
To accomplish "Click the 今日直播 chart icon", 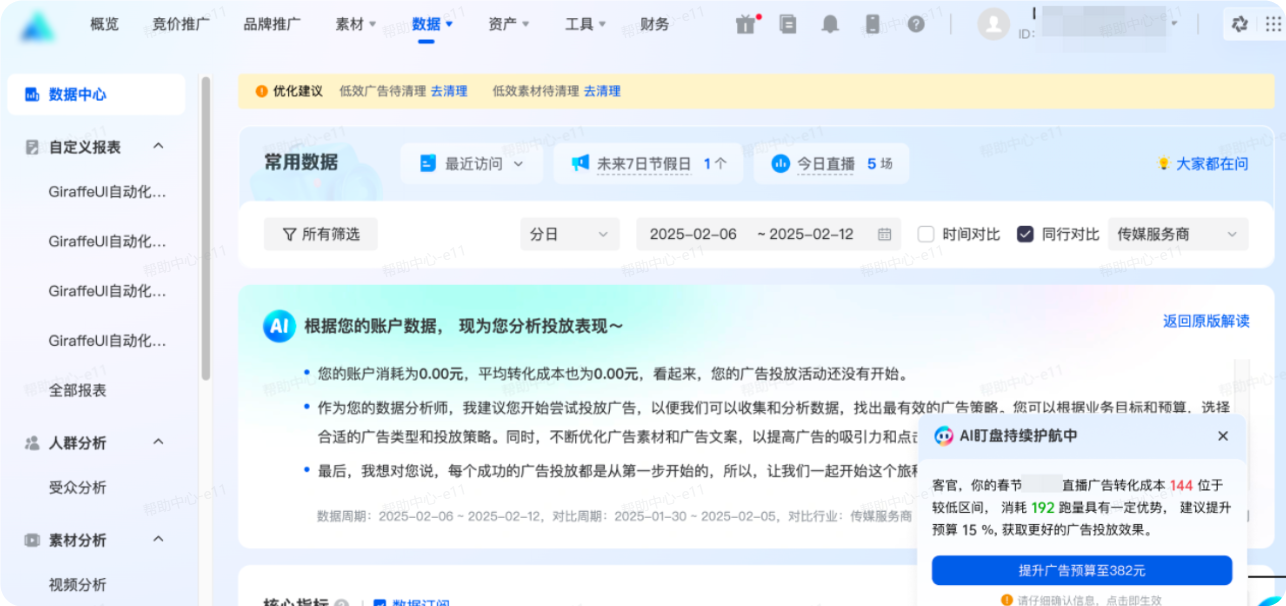I will coord(781,163).
